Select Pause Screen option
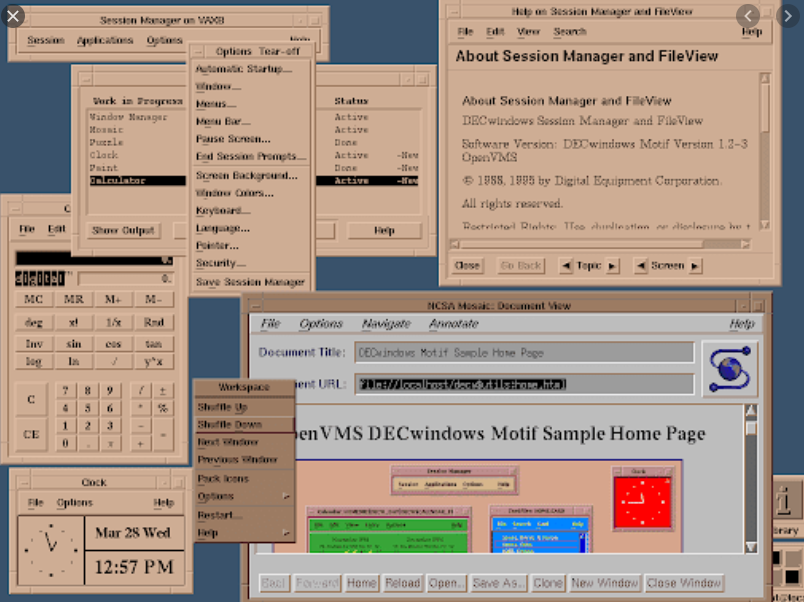Viewport: 804px width, 602px height. [x=233, y=139]
